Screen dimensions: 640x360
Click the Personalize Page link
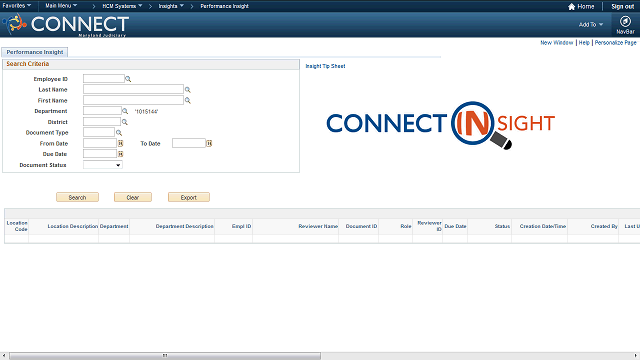(616, 42)
